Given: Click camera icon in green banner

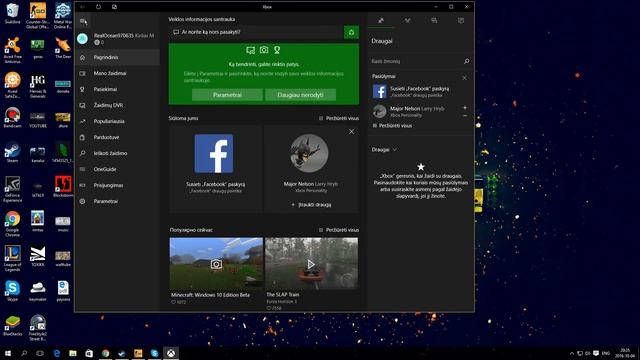Looking at the screenshot, I should [264, 50].
